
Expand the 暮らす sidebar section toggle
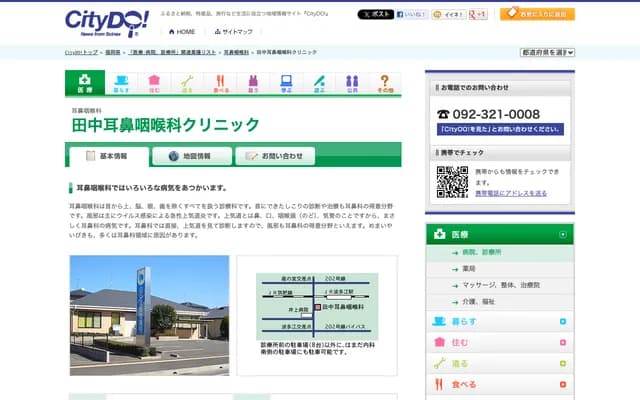563,322
